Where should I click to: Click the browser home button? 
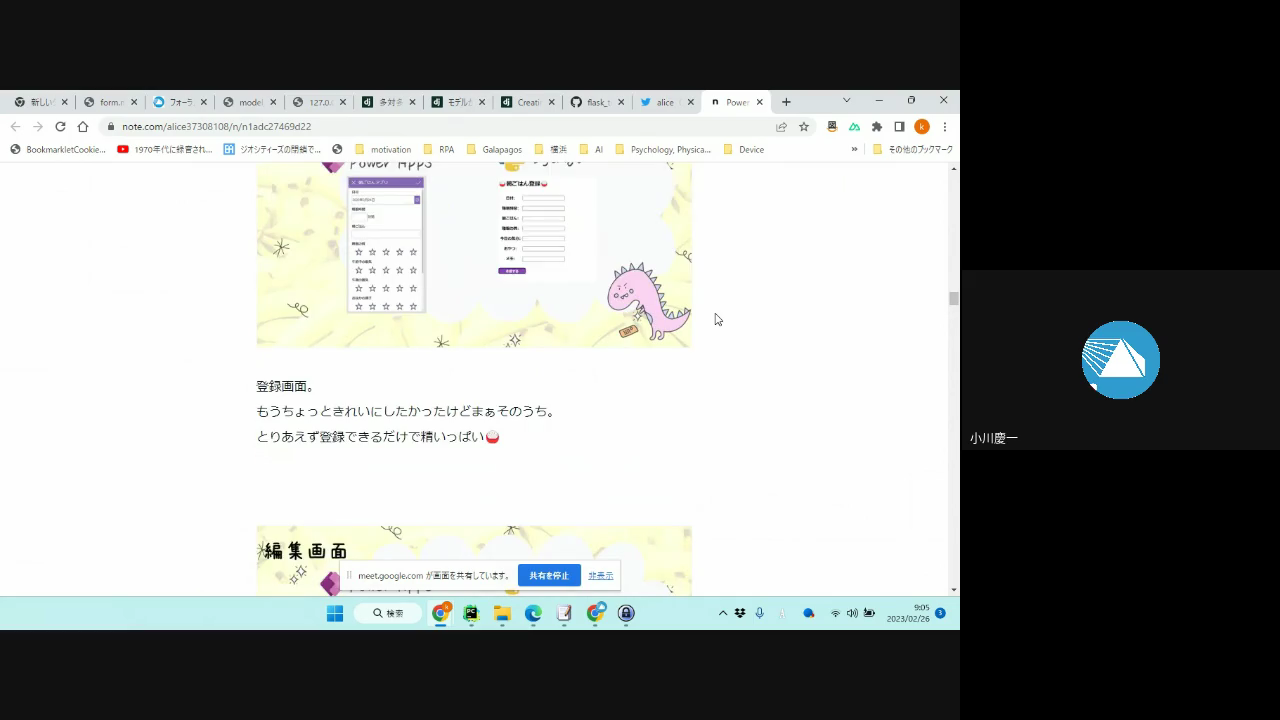pos(83,127)
